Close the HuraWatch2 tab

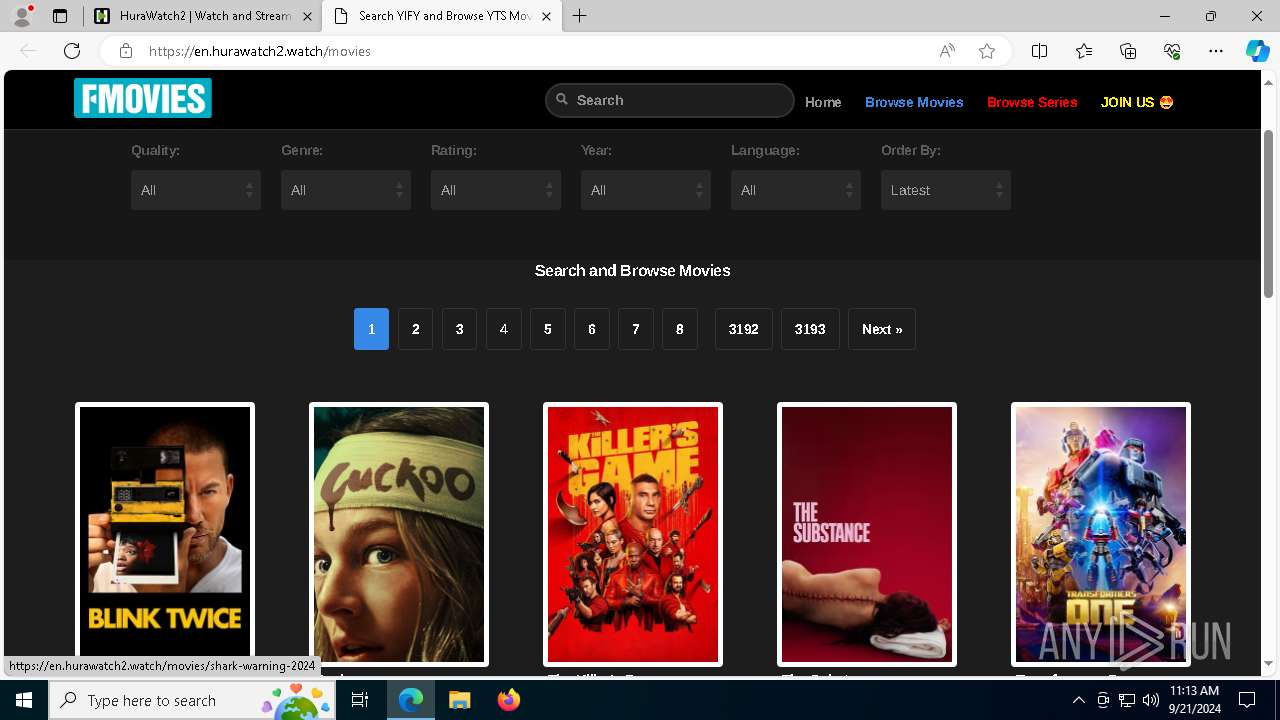click(x=307, y=16)
